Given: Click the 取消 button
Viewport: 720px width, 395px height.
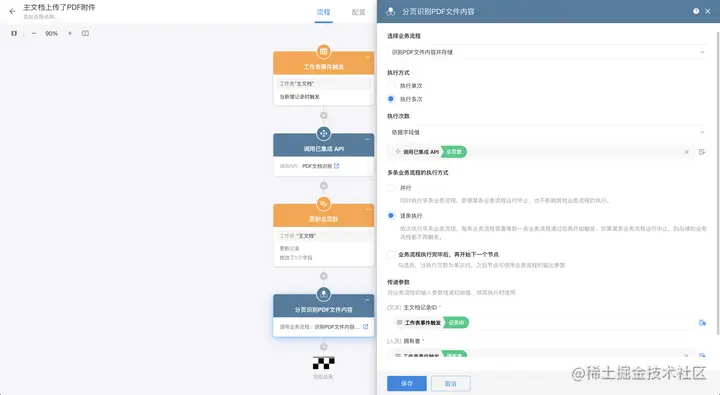Looking at the screenshot, I should coord(450,384).
